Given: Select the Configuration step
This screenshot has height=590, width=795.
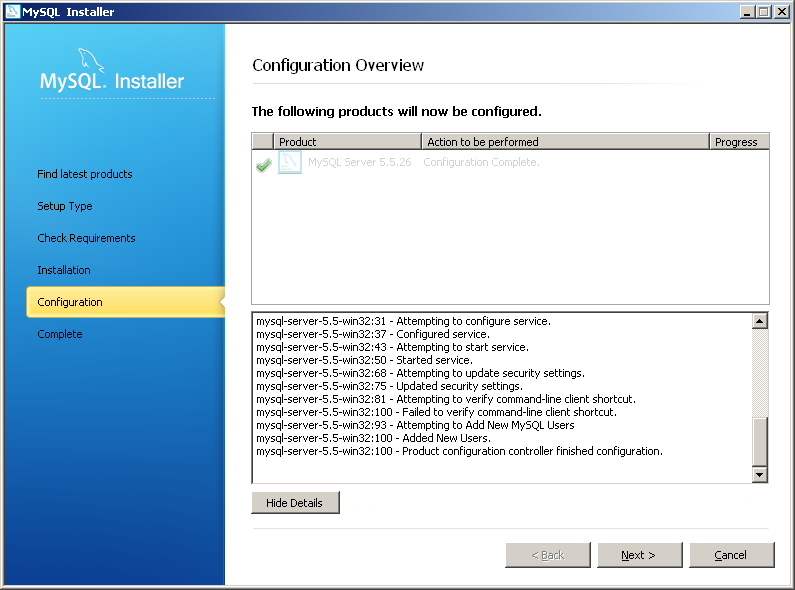Looking at the screenshot, I should 126,302.
